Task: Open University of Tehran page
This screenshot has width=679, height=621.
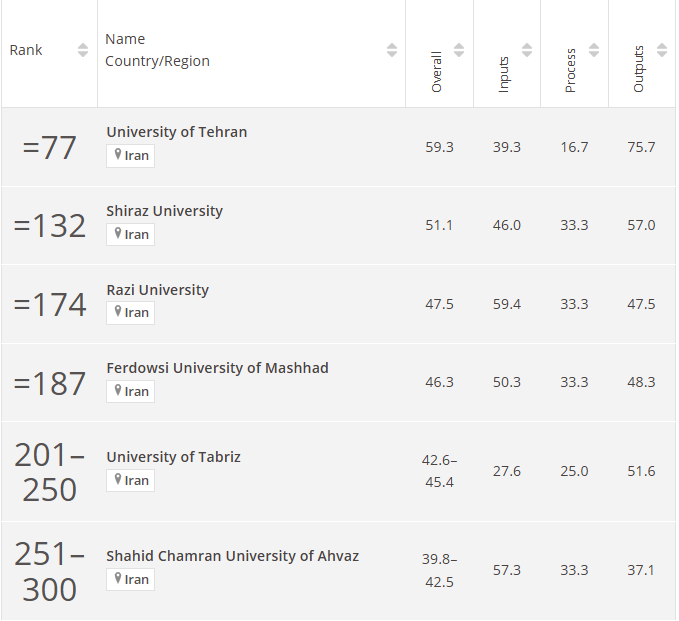Action: click(176, 132)
